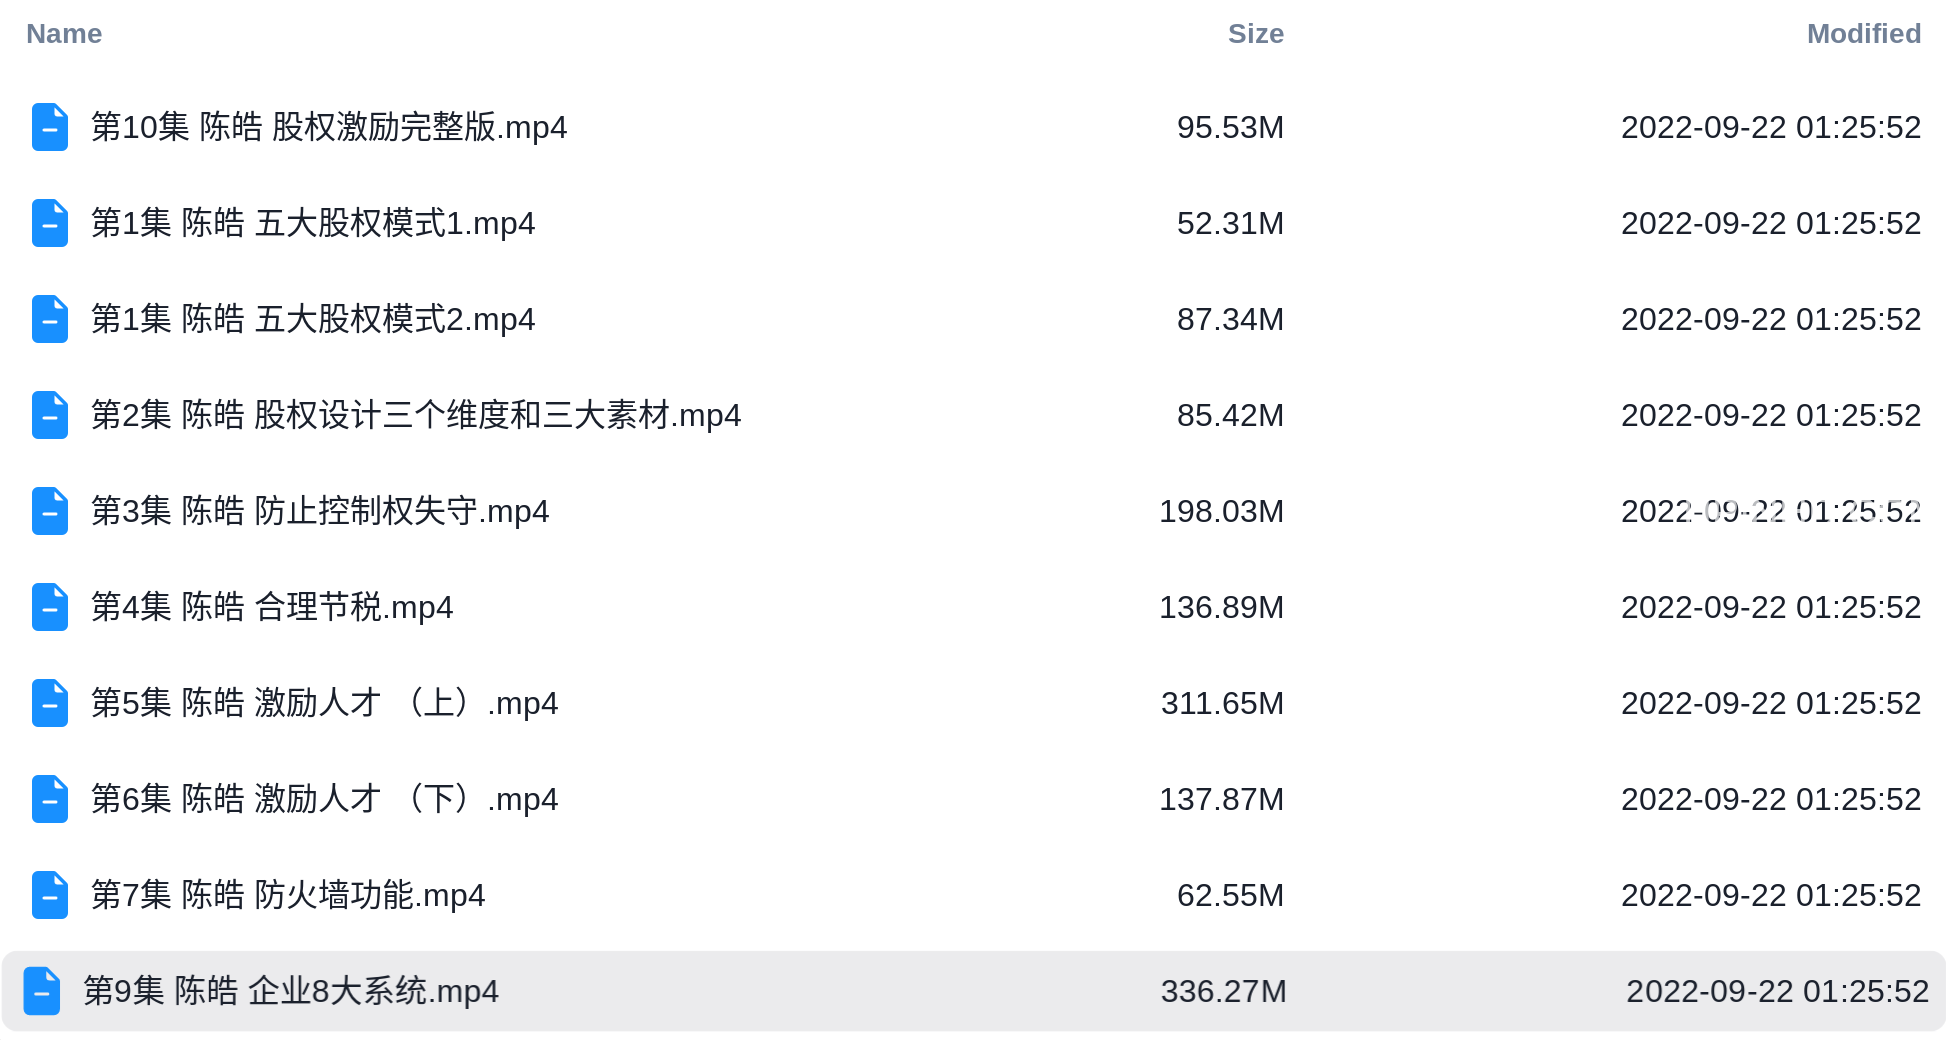
Task: Click file icon for 第9集 企业8大系统
Action: pos(42,991)
